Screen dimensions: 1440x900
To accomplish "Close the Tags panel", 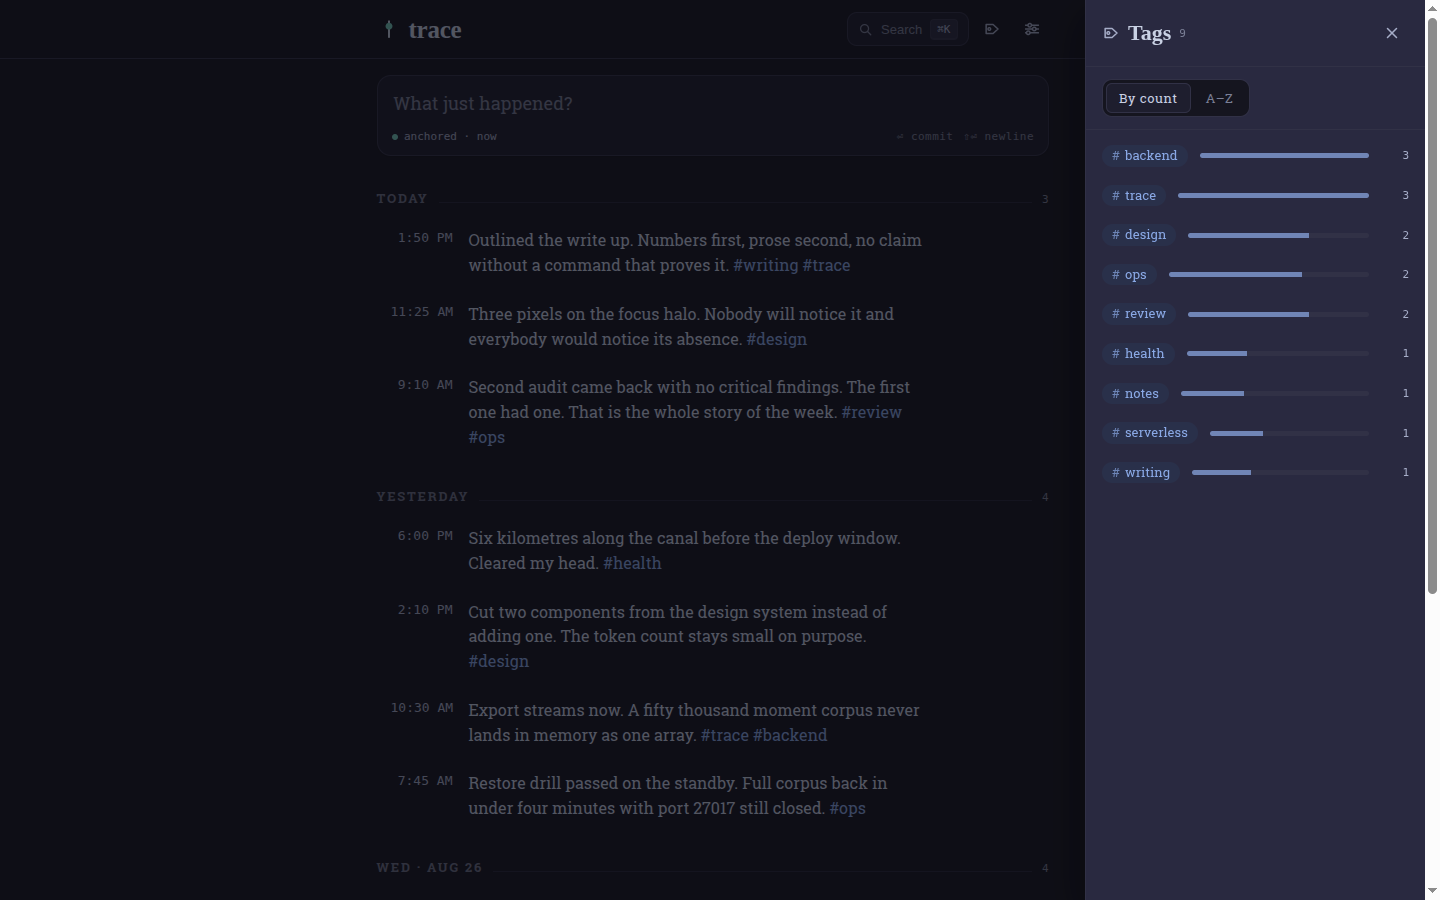I will point(1392,33).
